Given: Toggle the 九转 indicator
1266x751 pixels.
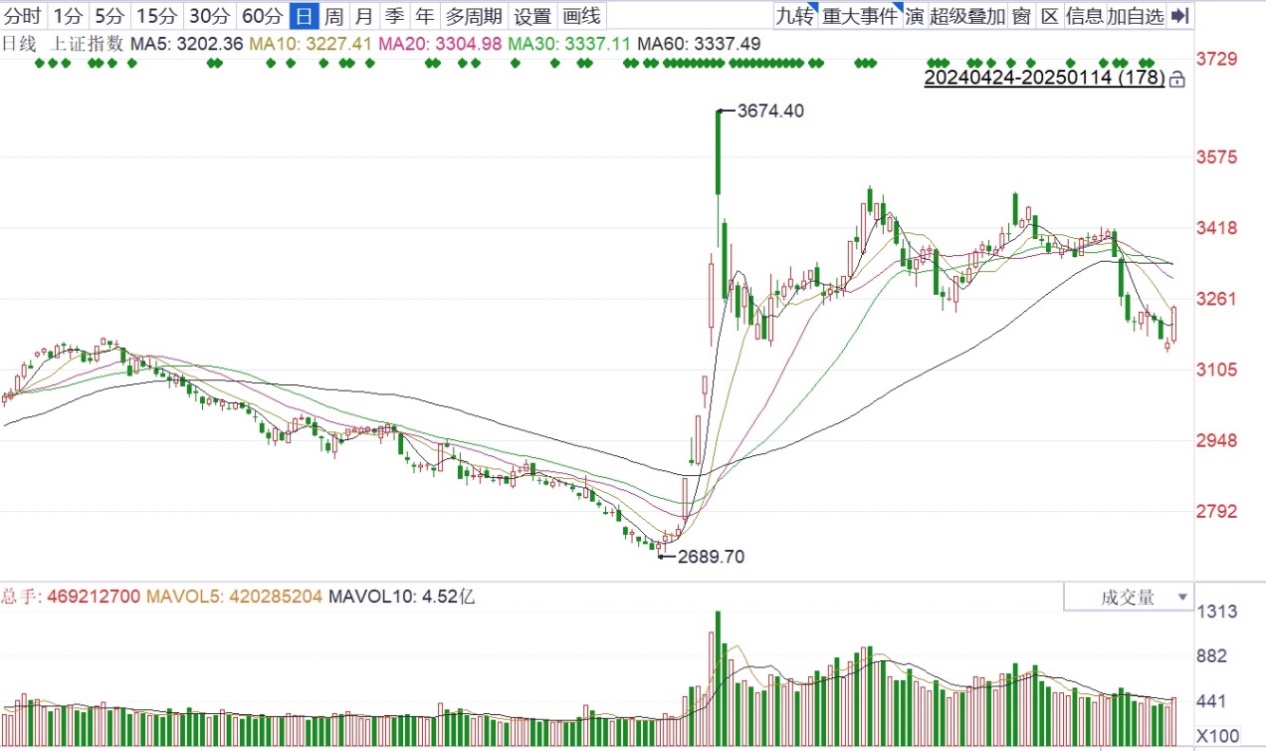Looking at the screenshot, I should point(796,16).
